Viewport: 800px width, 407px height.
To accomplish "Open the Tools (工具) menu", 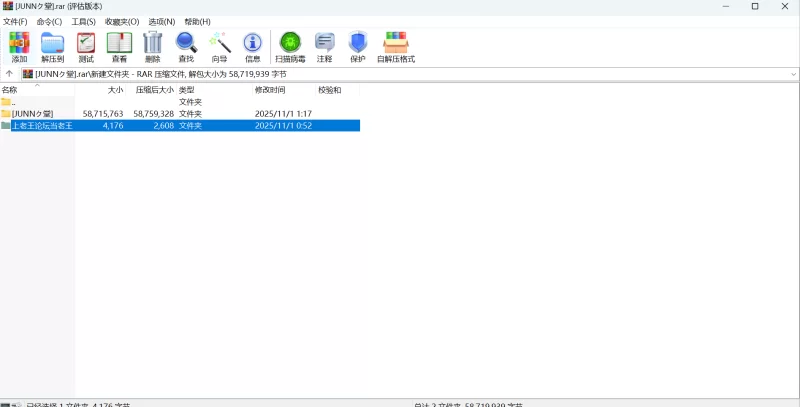I will click(84, 22).
